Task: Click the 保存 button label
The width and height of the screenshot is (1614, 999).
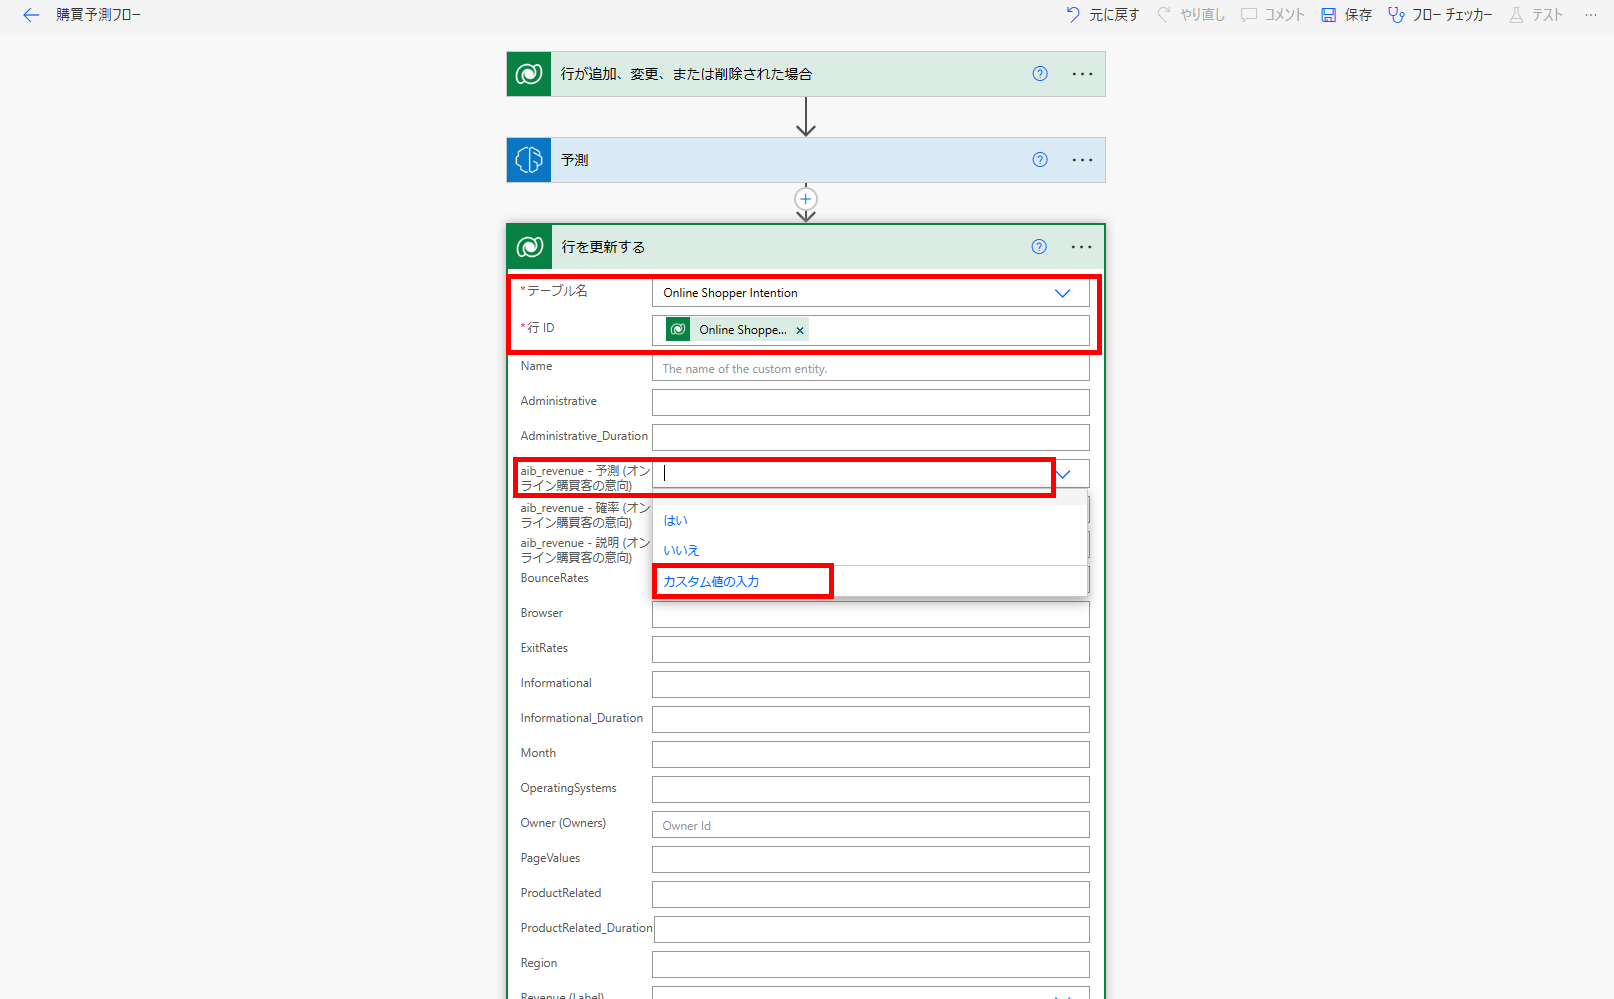Action: (1358, 15)
